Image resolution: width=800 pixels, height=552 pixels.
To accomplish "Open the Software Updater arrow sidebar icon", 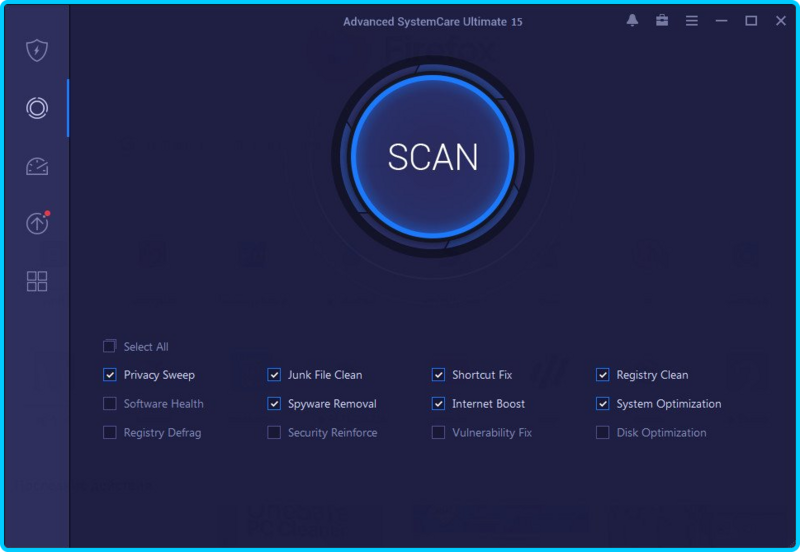I will [x=37, y=223].
